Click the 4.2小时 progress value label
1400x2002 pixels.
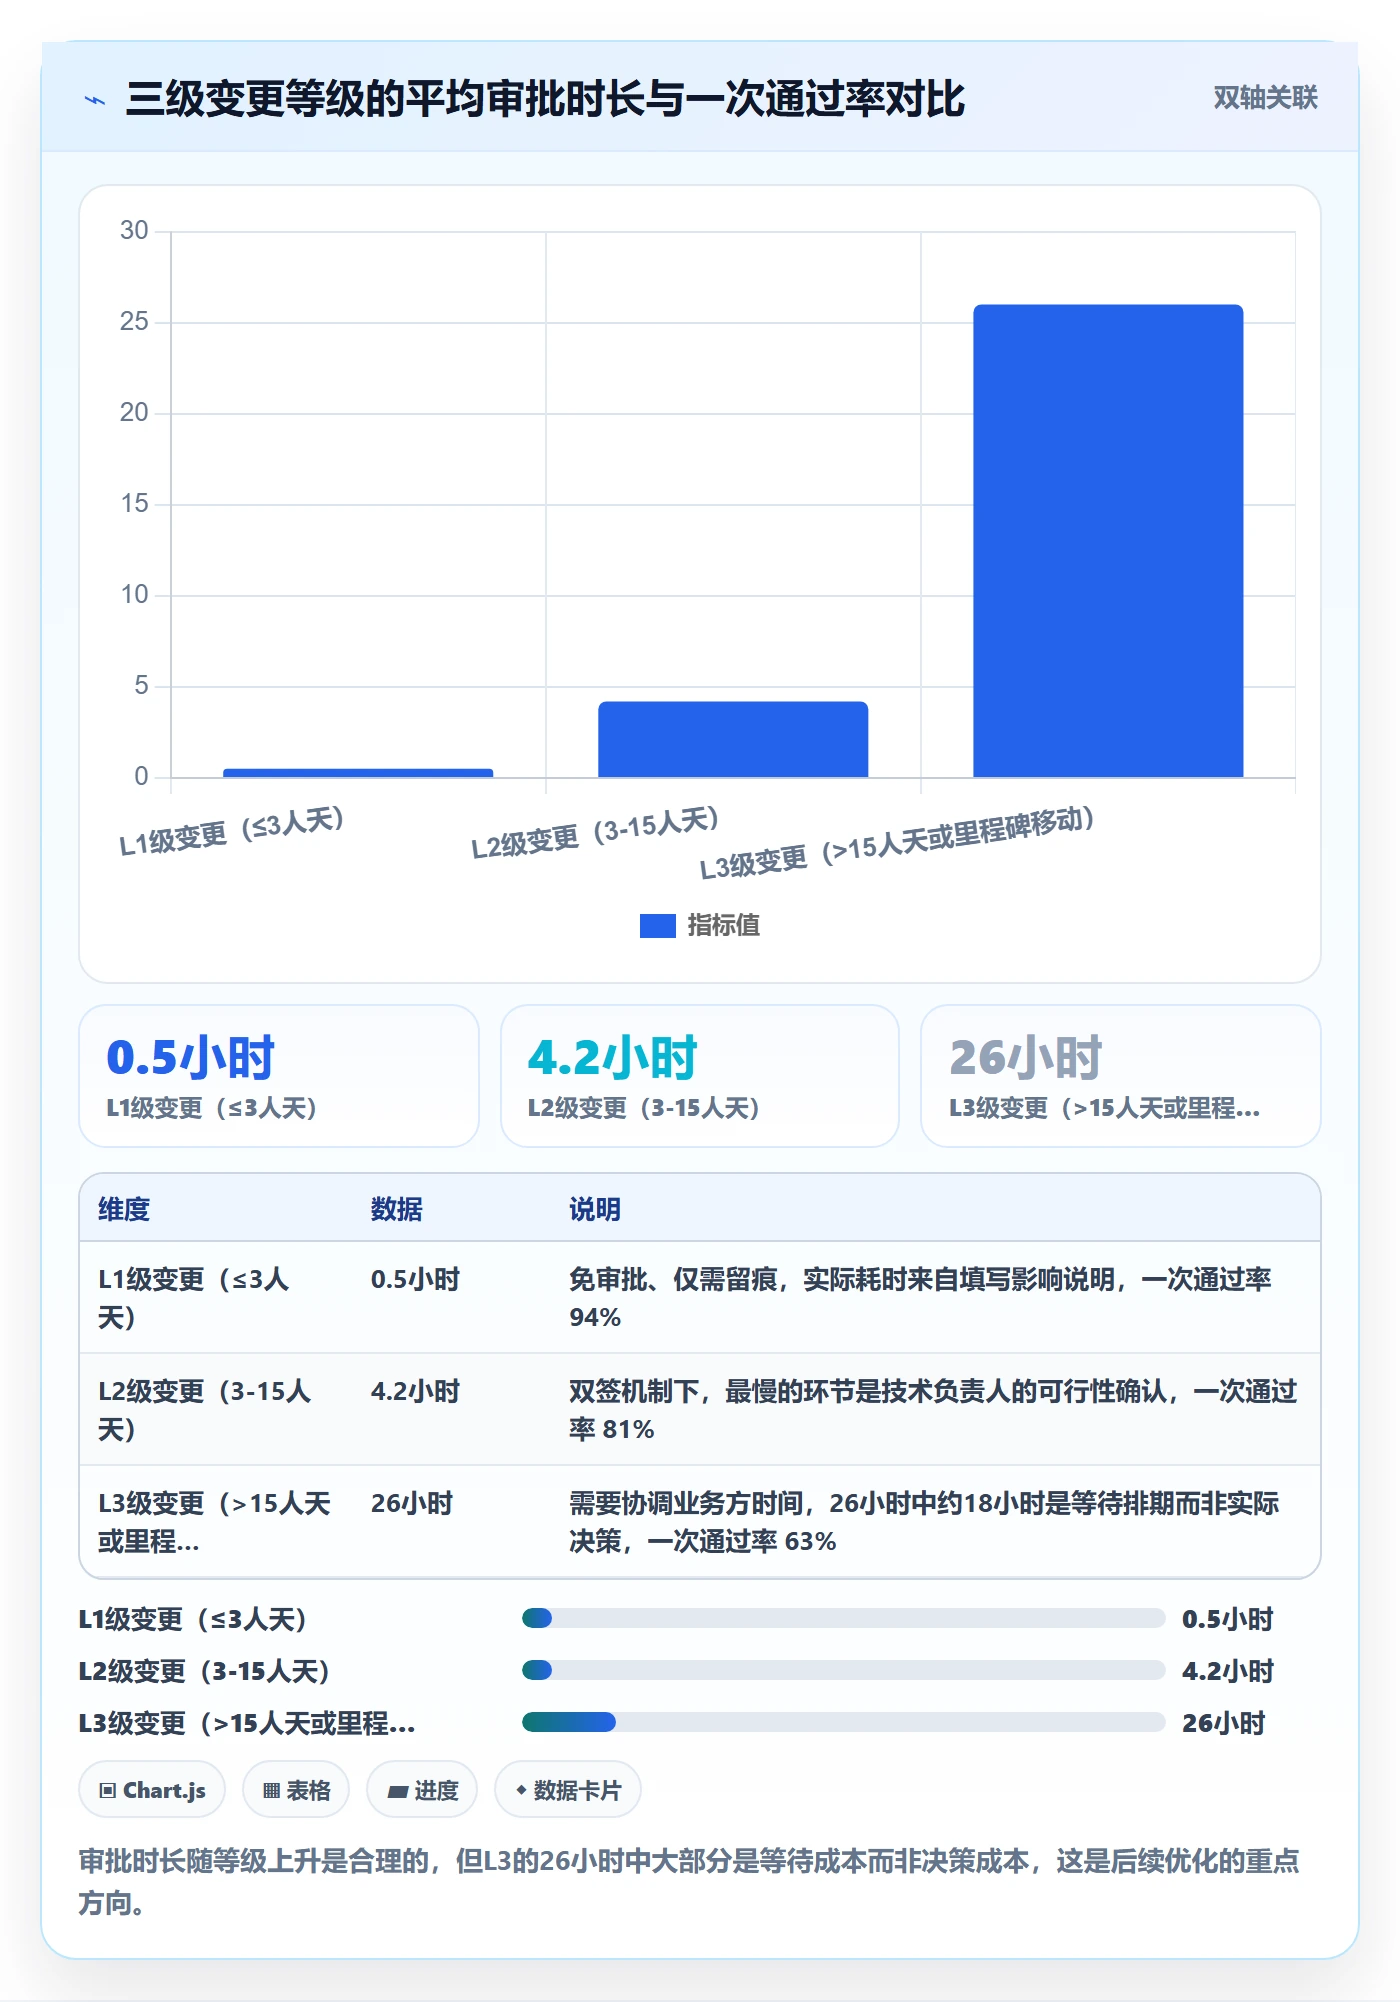click(x=1227, y=1671)
